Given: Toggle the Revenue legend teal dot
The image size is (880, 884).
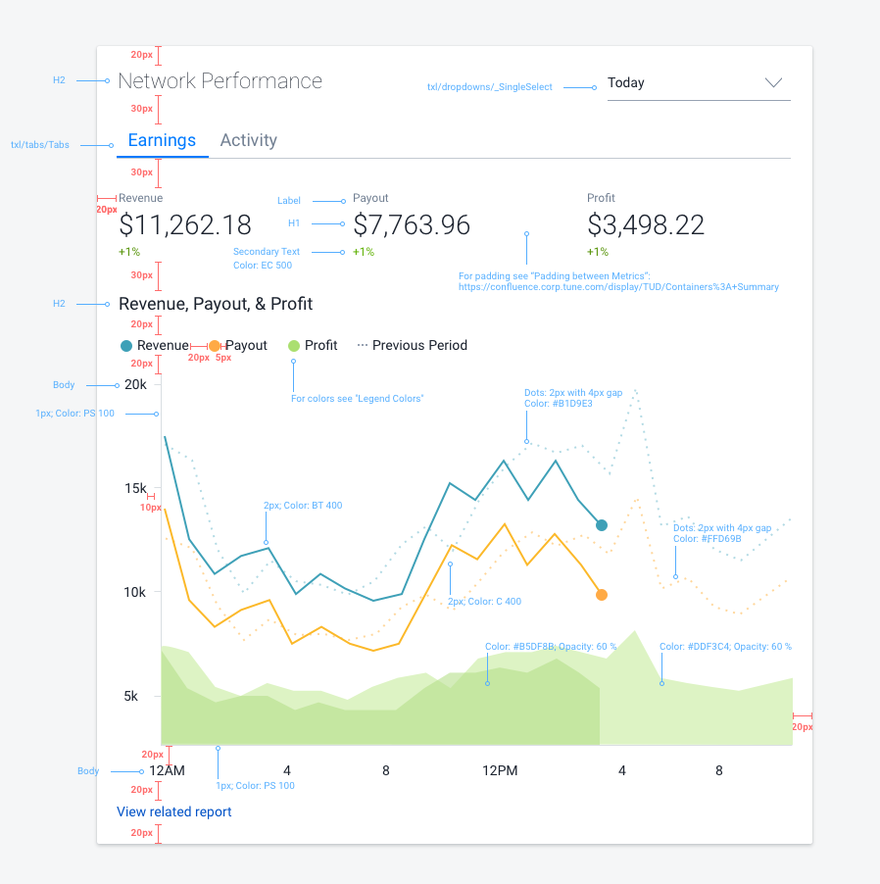Looking at the screenshot, I should 126,346.
